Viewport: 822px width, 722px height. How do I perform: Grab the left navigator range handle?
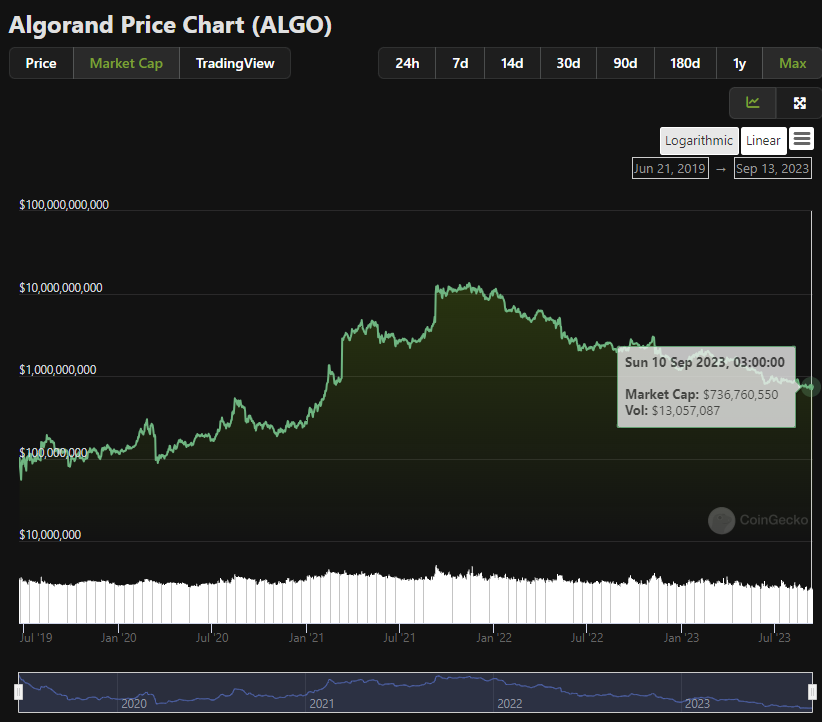point(18,692)
